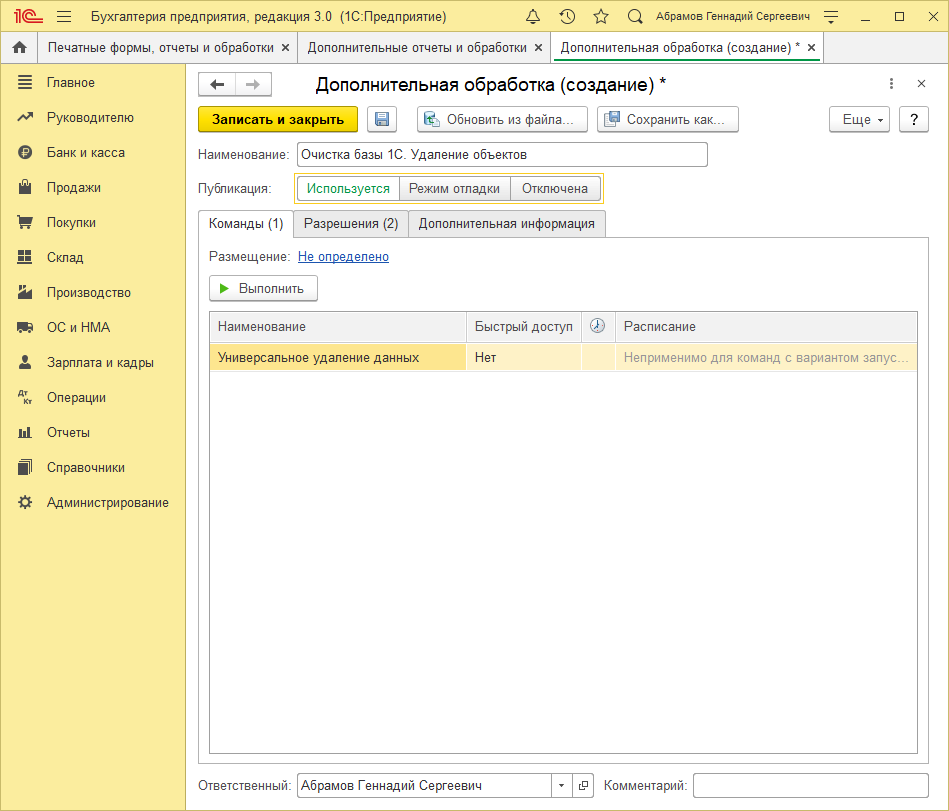Set publication to Отключена
Image resolution: width=949 pixels, height=811 pixels.
(x=555, y=188)
